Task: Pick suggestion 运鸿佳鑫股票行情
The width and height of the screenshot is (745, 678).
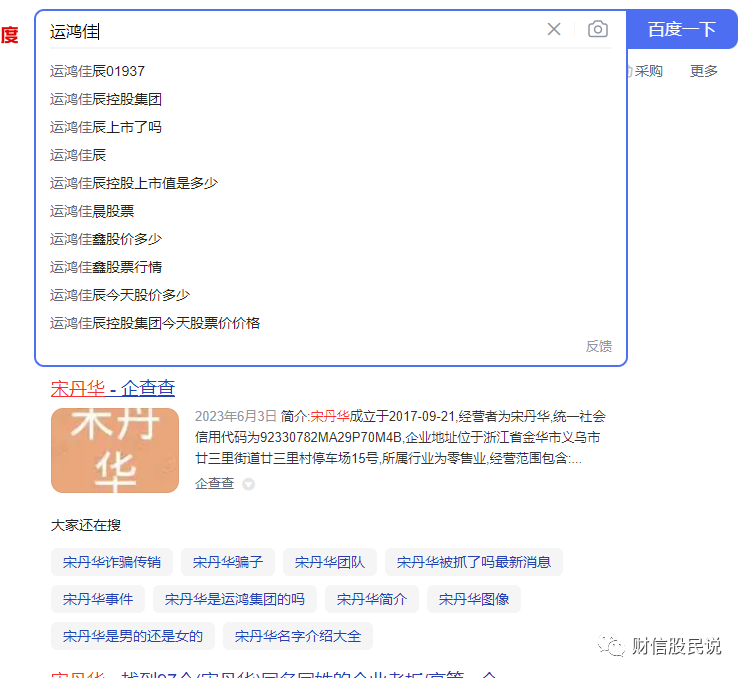Action: pos(105,267)
